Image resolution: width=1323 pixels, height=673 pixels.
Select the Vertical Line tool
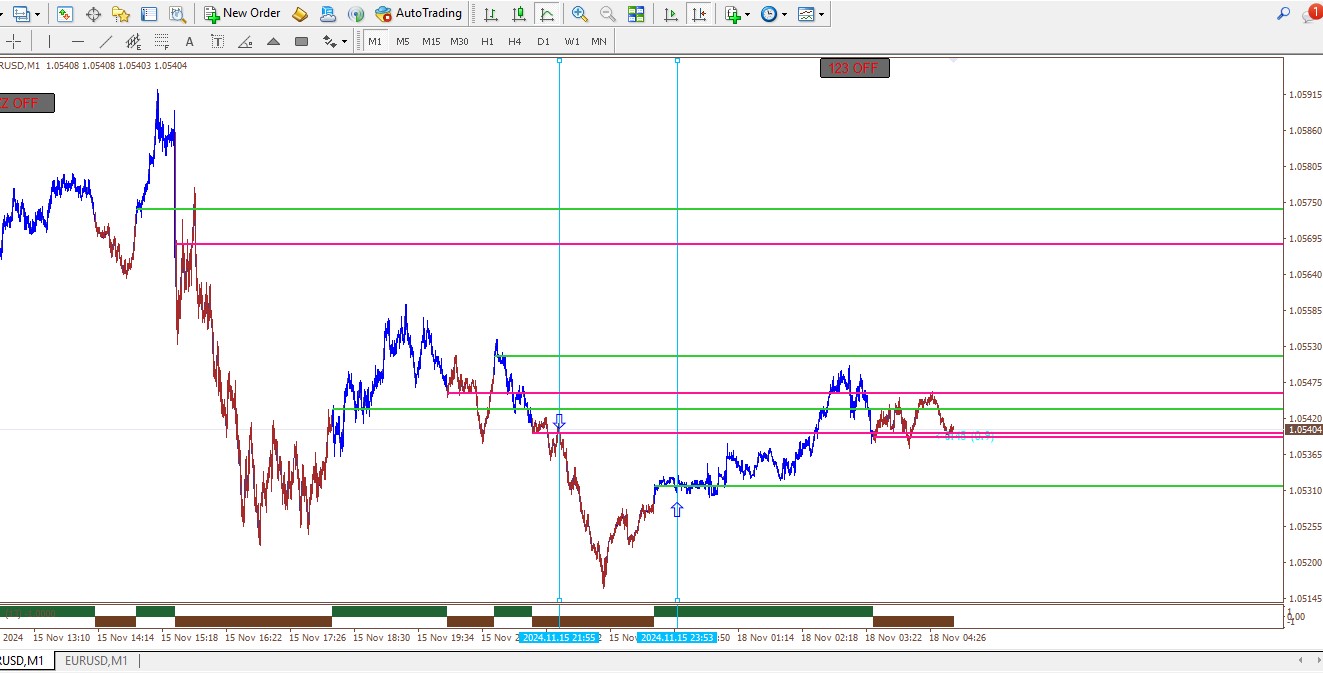click(48, 41)
